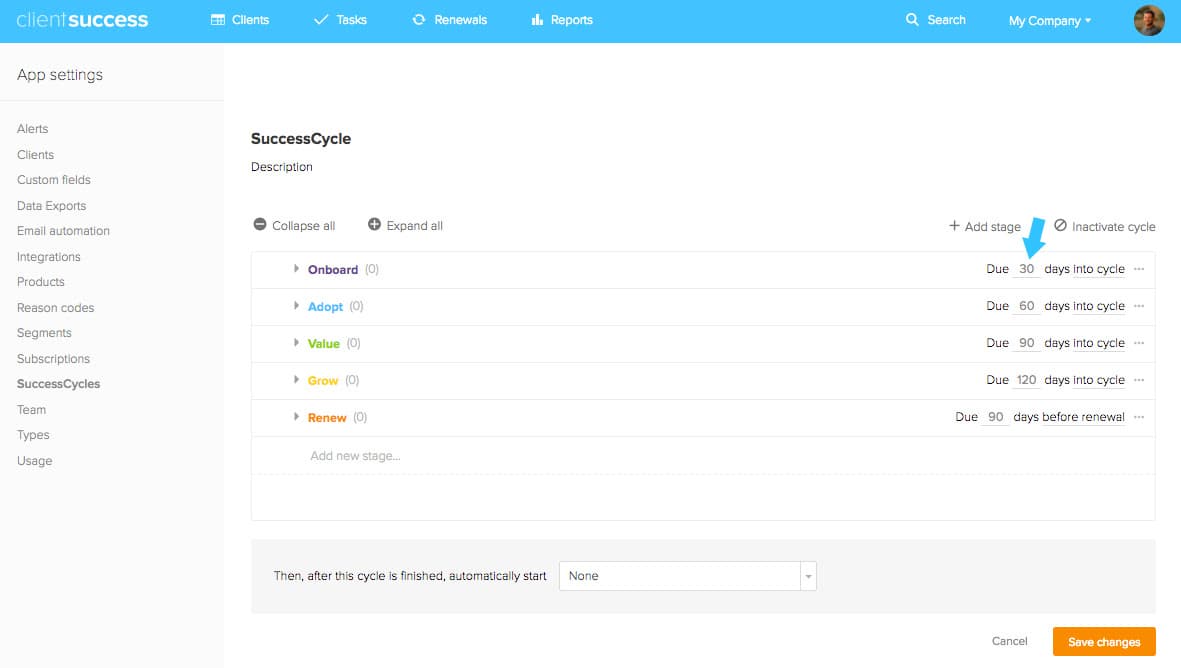Click the Renewals refresh icon
1181x668 pixels.
[x=419, y=20]
